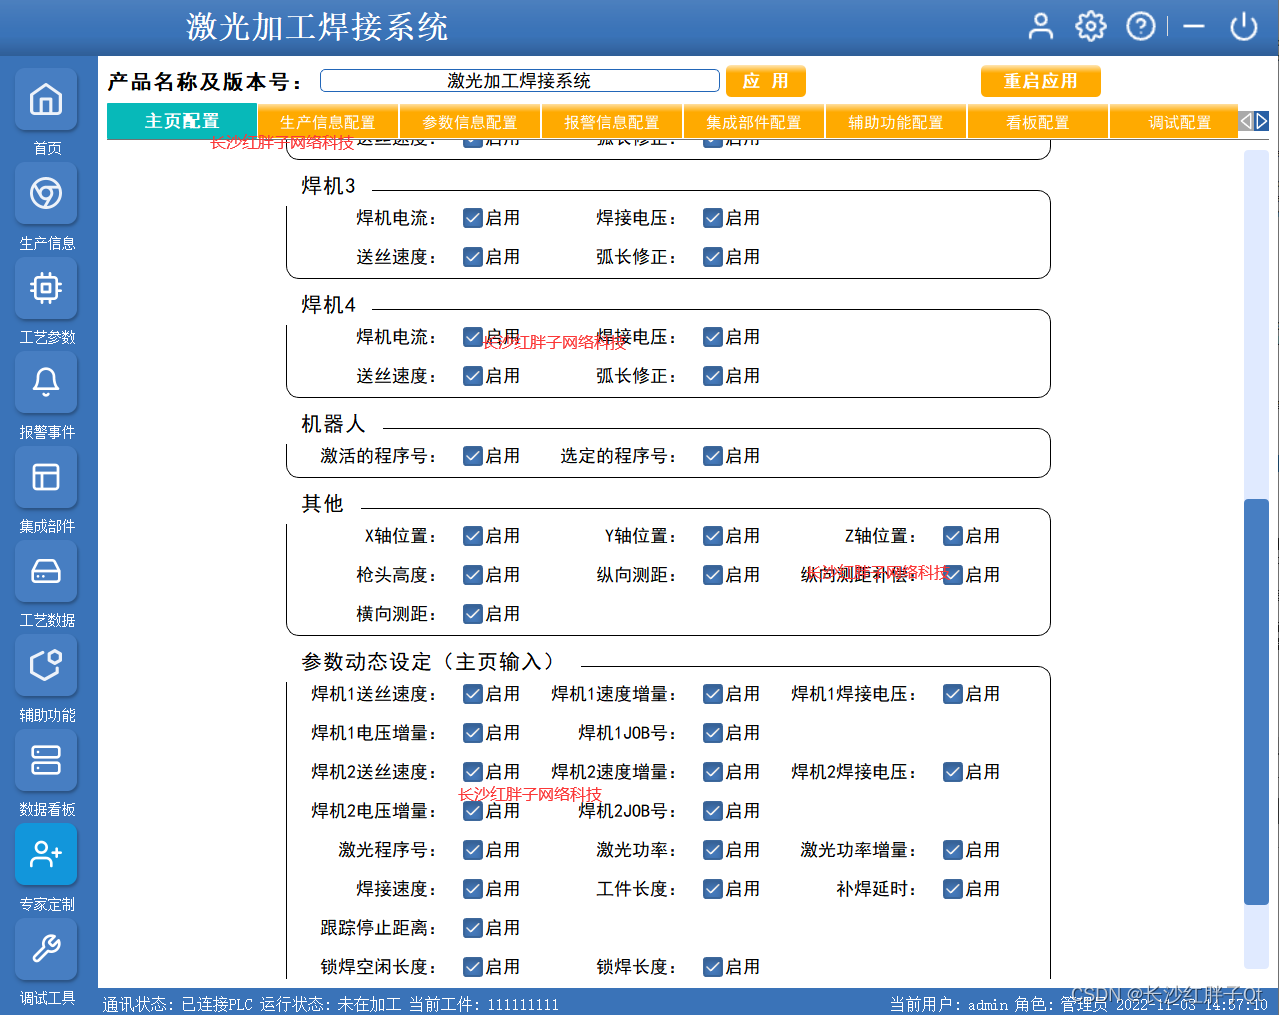Switch to the 报警信息配置 tab
The height and width of the screenshot is (1015, 1279).
click(612, 122)
